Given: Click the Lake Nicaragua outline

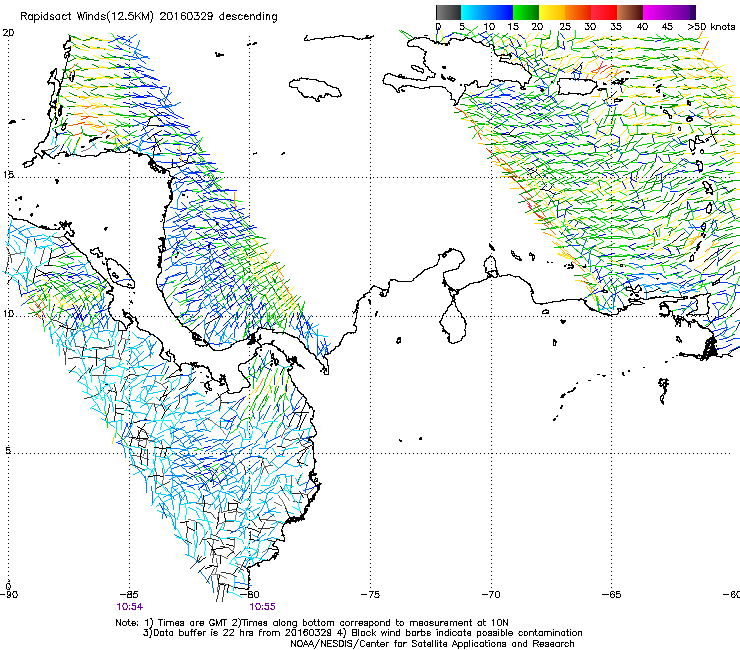Looking at the screenshot, I should click(121, 272).
